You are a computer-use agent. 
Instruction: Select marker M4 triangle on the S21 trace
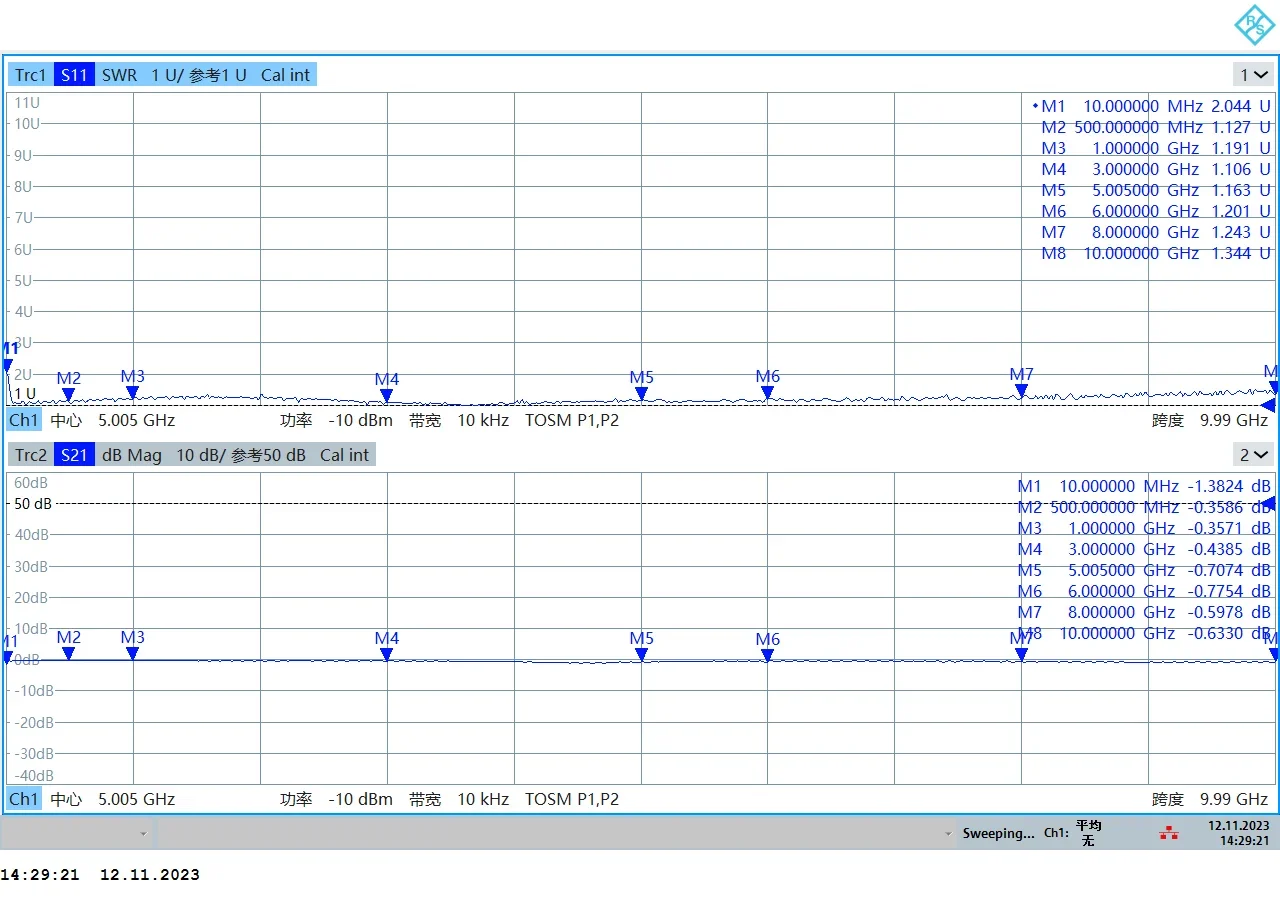click(x=387, y=655)
